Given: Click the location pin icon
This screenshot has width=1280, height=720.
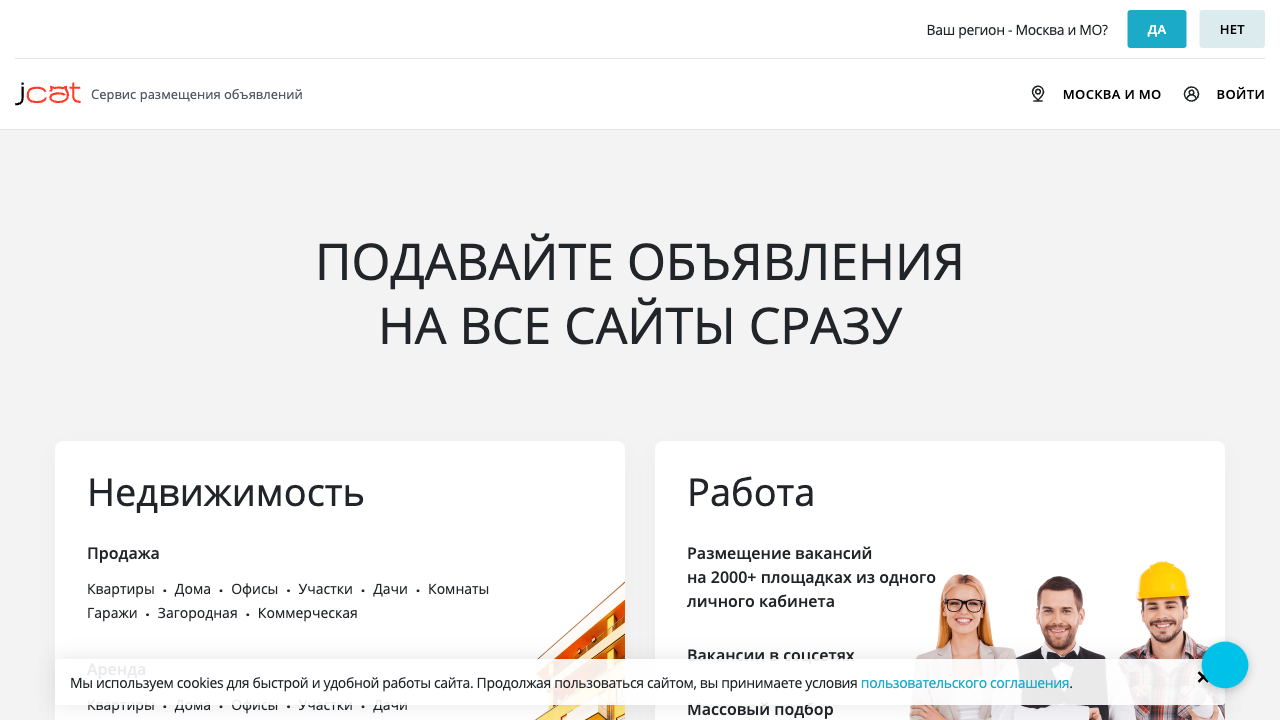Looking at the screenshot, I should point(1038,94).
